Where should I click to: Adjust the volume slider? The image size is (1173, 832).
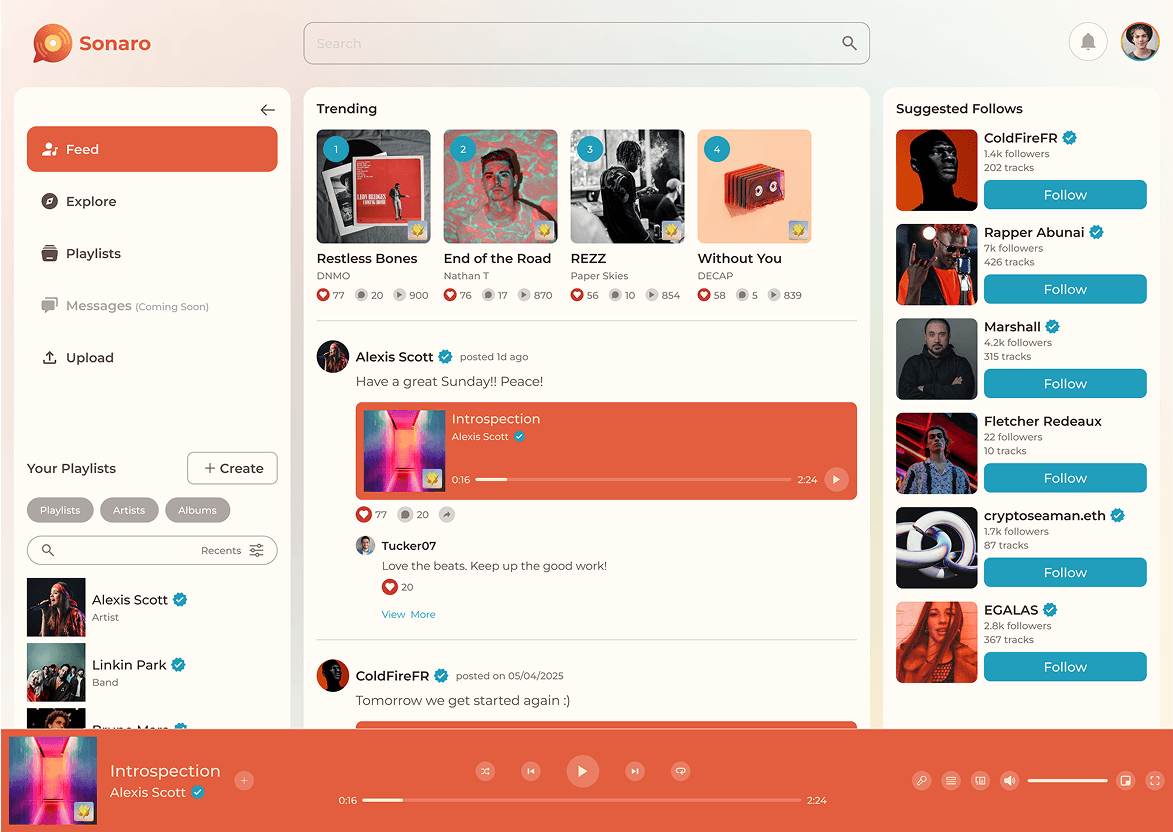(x=1067, y=780)
